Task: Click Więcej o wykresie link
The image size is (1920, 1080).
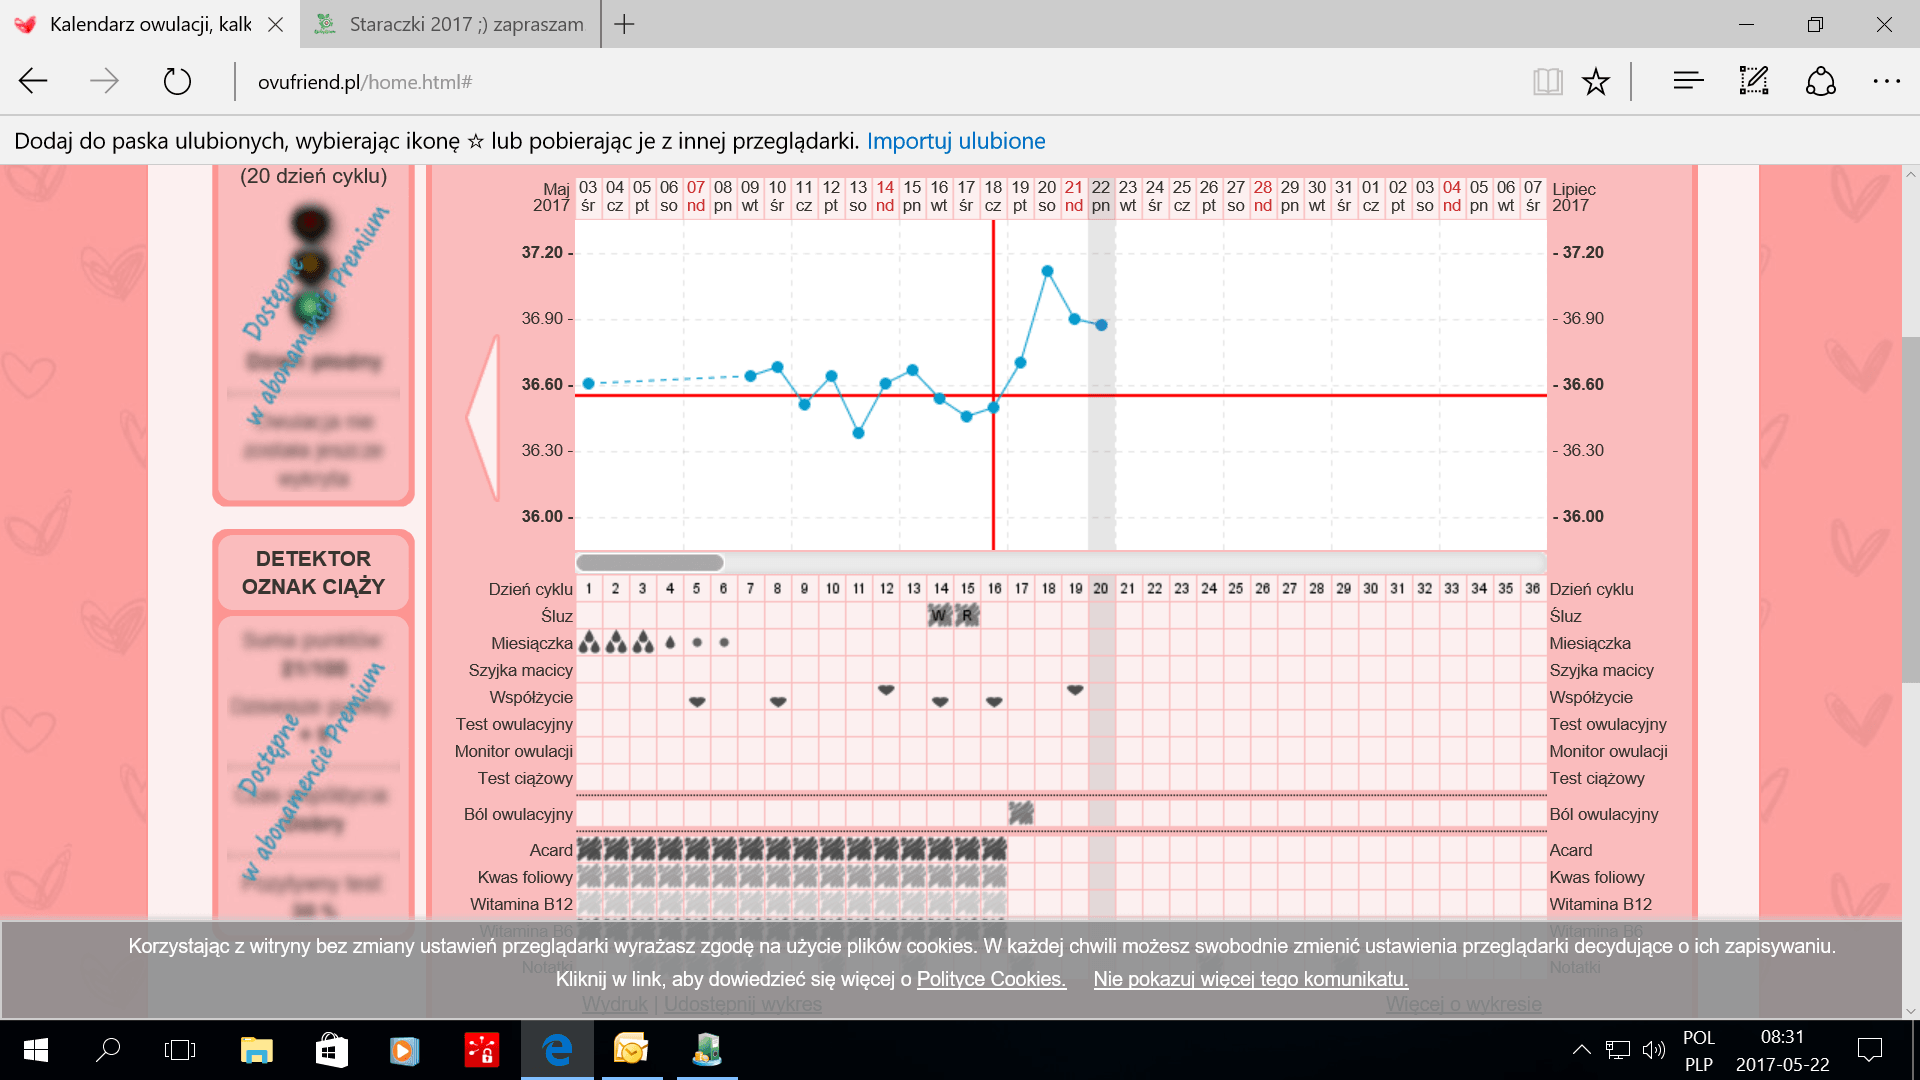Action: click(x=1464, y=1004)
